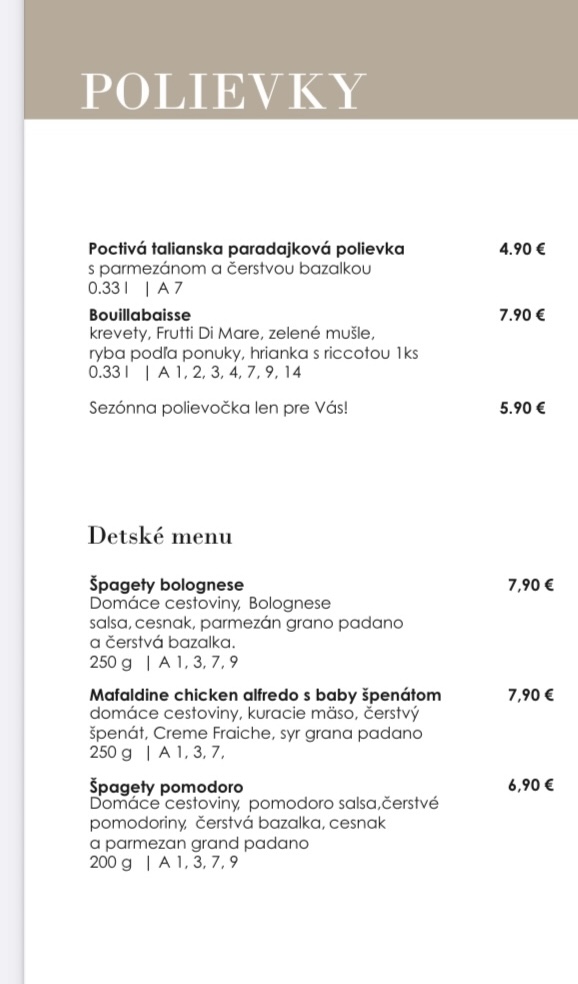Click the Detské menu heading
Image resolution: width=578 pixels, height=984 pixels.
[160, 536]
